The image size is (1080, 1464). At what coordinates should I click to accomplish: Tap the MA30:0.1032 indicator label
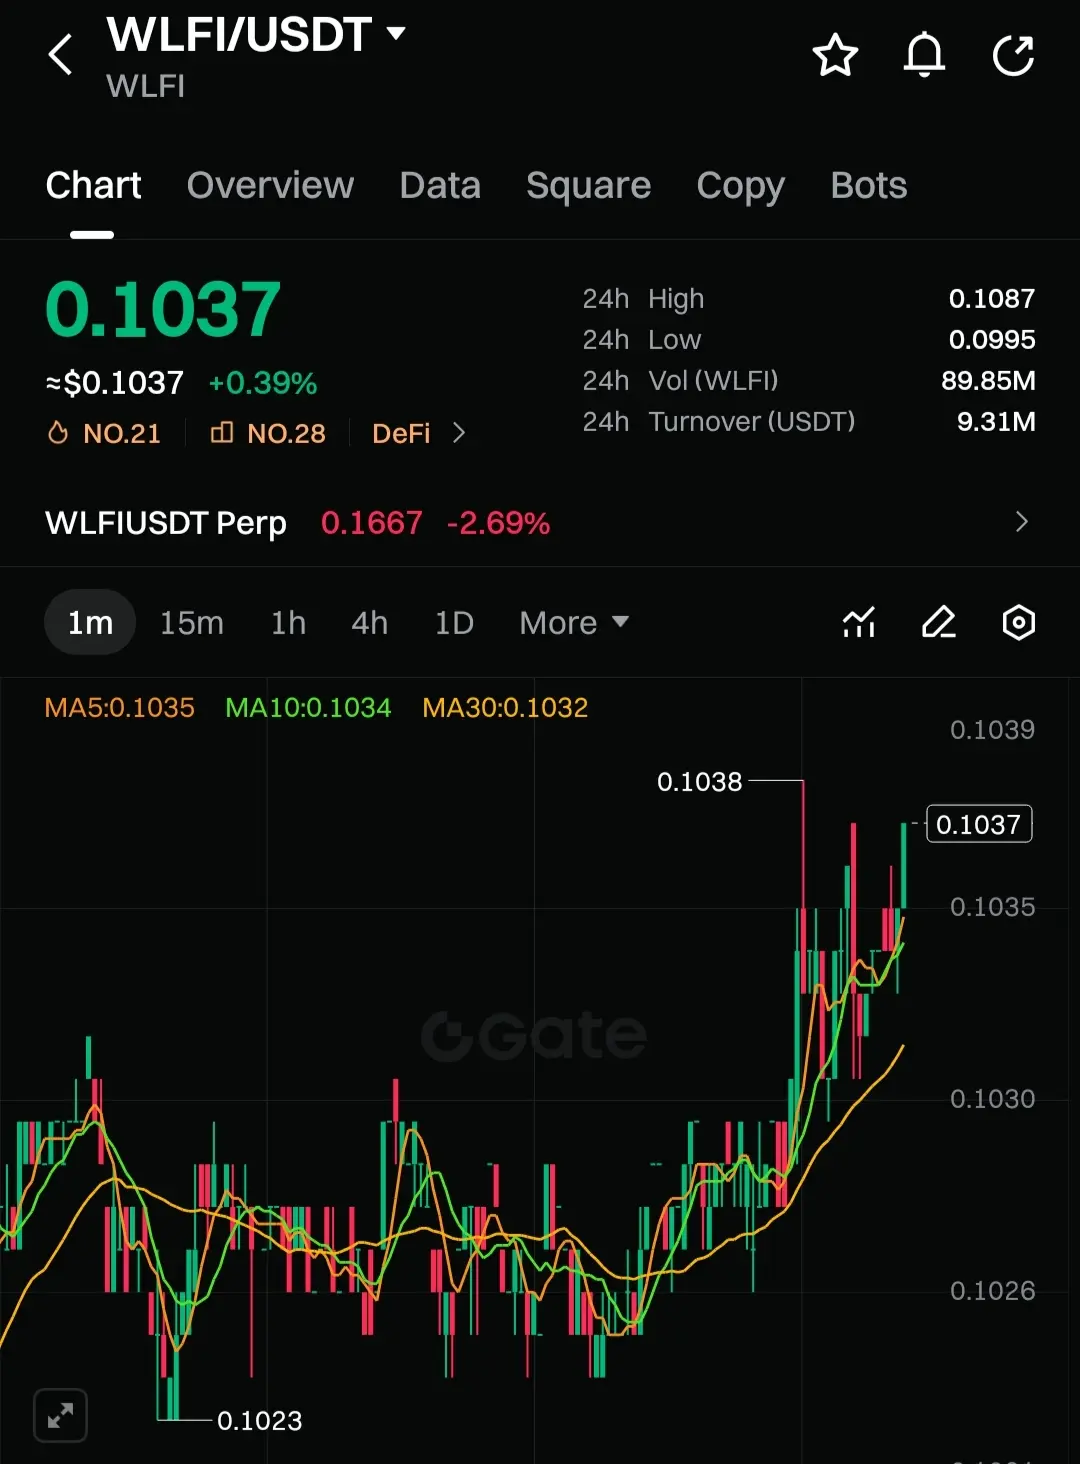(x=505, y=708)
